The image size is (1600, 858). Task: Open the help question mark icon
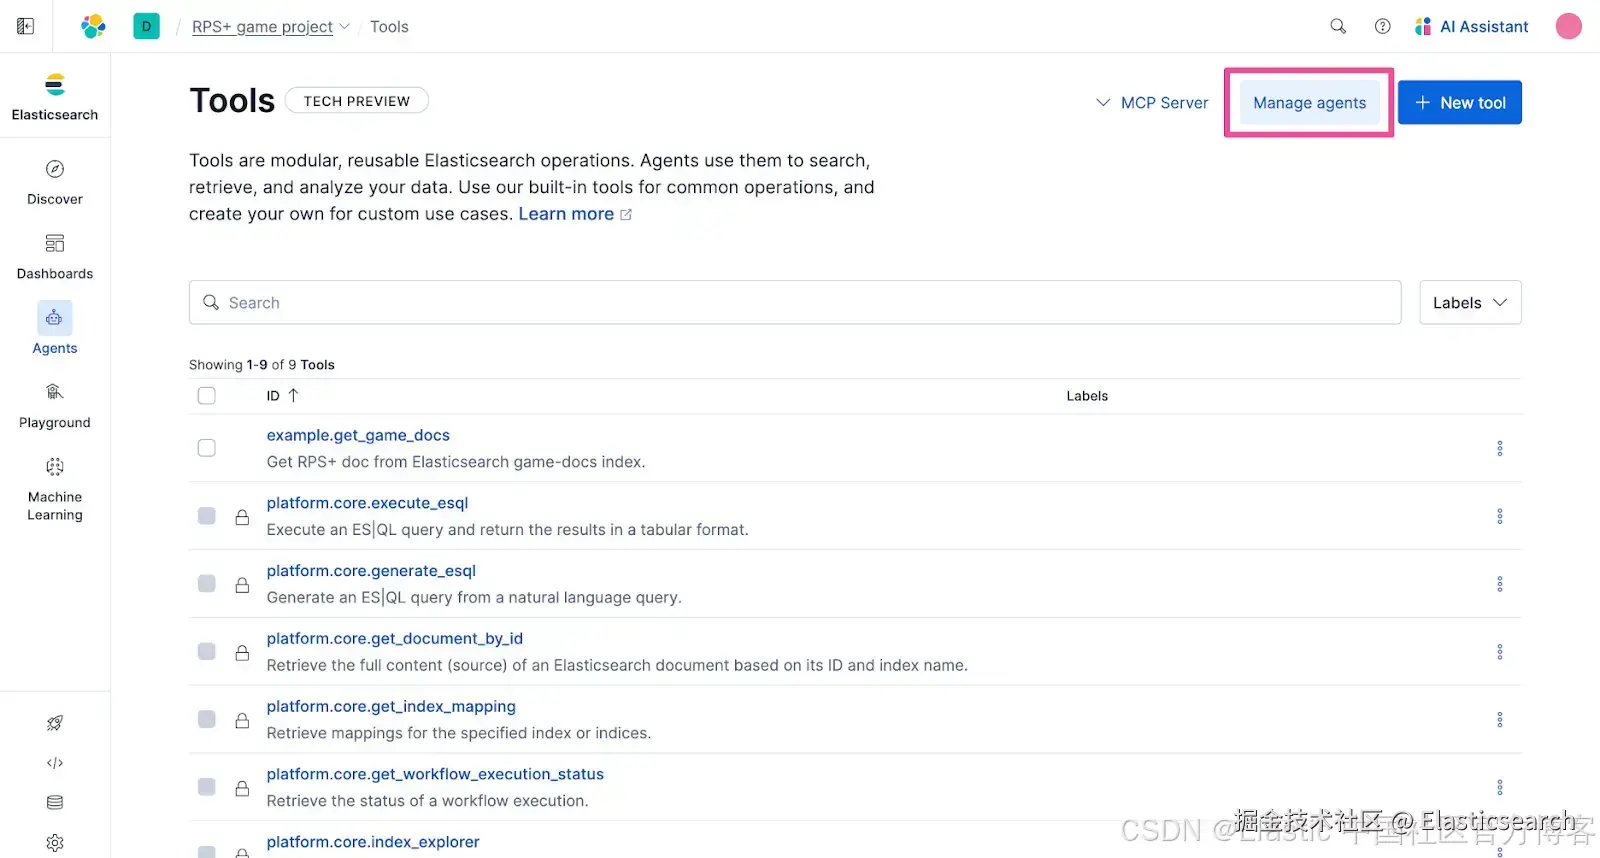pos(1383,26)
